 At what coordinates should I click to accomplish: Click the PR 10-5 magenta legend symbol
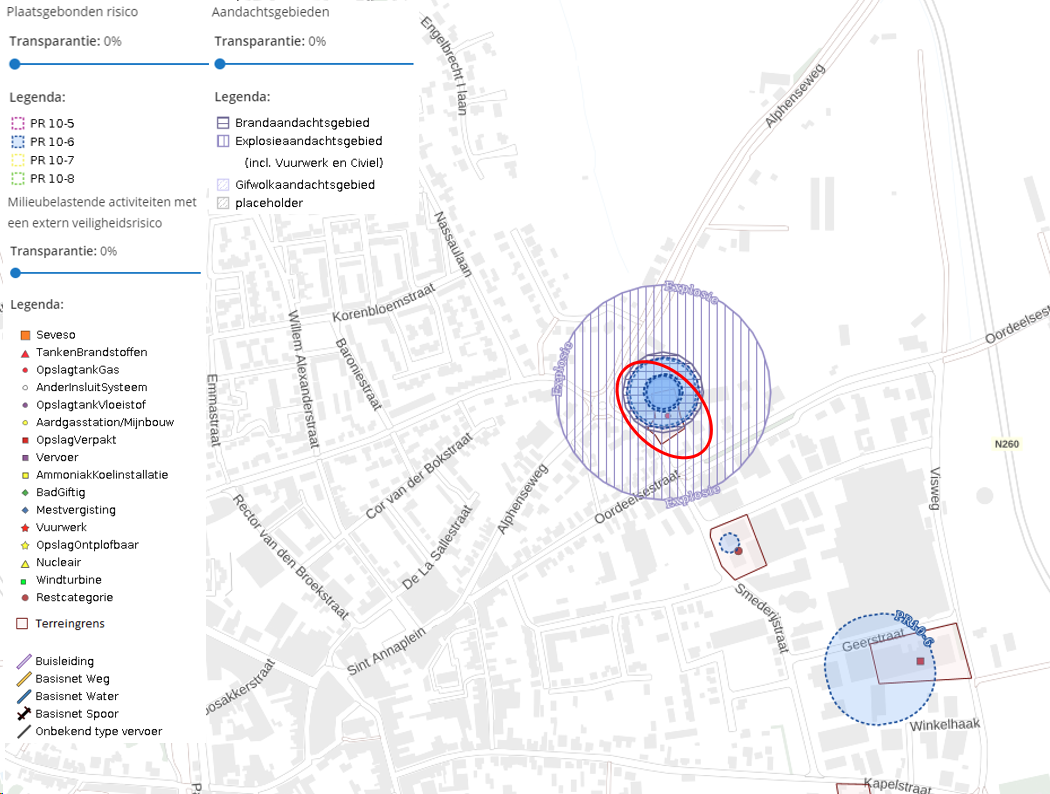pyautogui.click(x=18, y=123)
